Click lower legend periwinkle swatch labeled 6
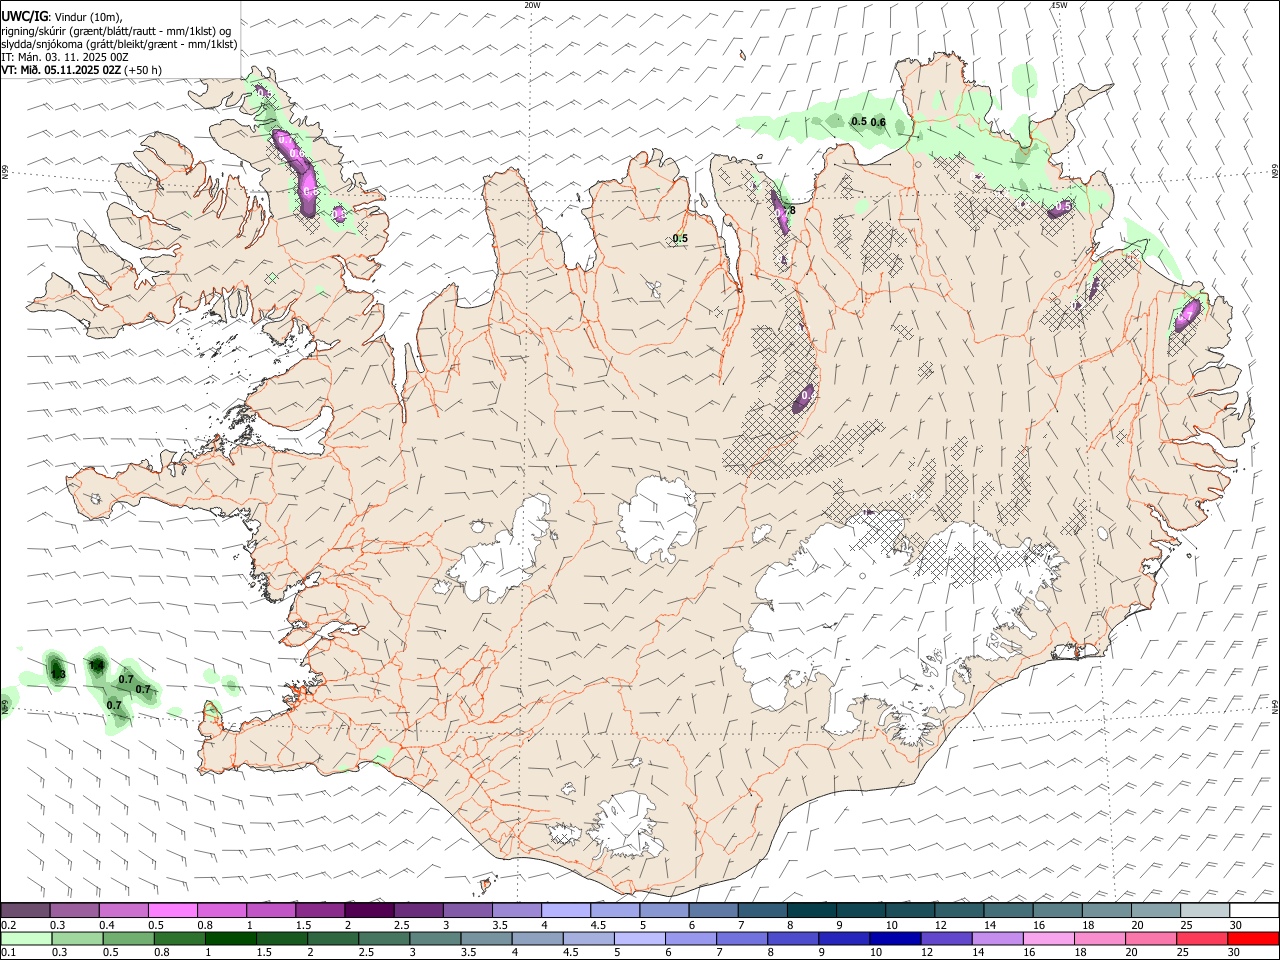The width and height of the screenshot is (1280, 960). pyautogui.click(x=690, y=939)
